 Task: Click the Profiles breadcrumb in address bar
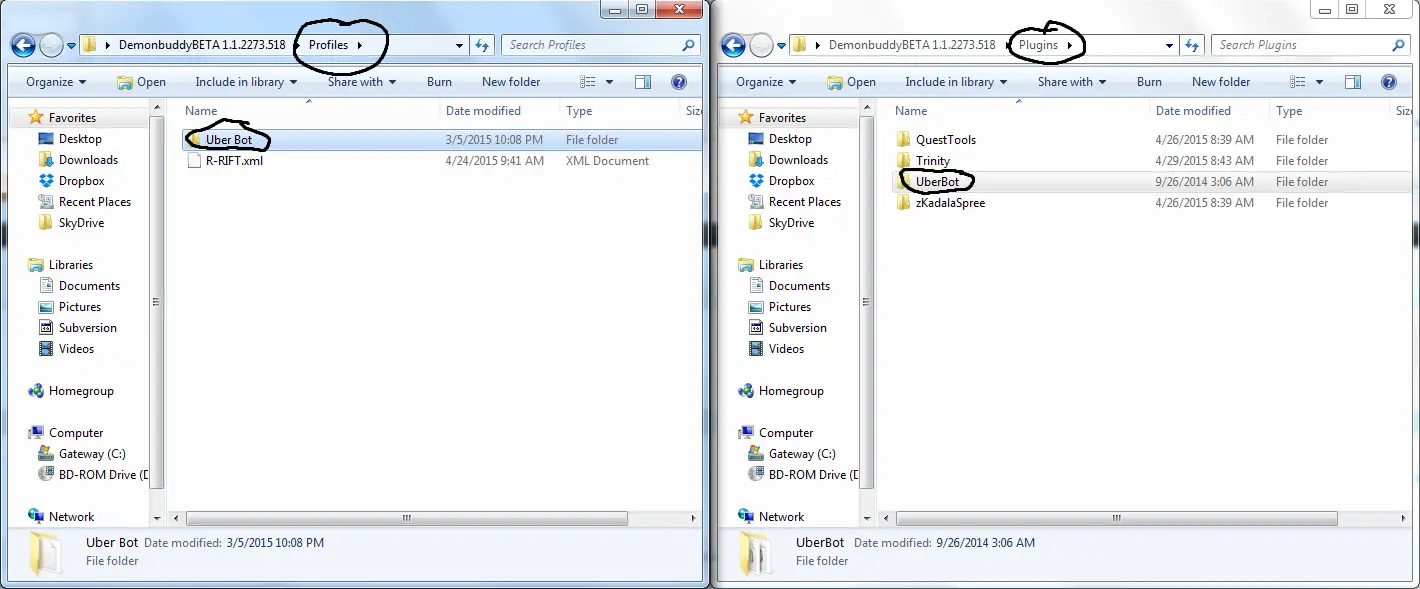coord(328,45)
